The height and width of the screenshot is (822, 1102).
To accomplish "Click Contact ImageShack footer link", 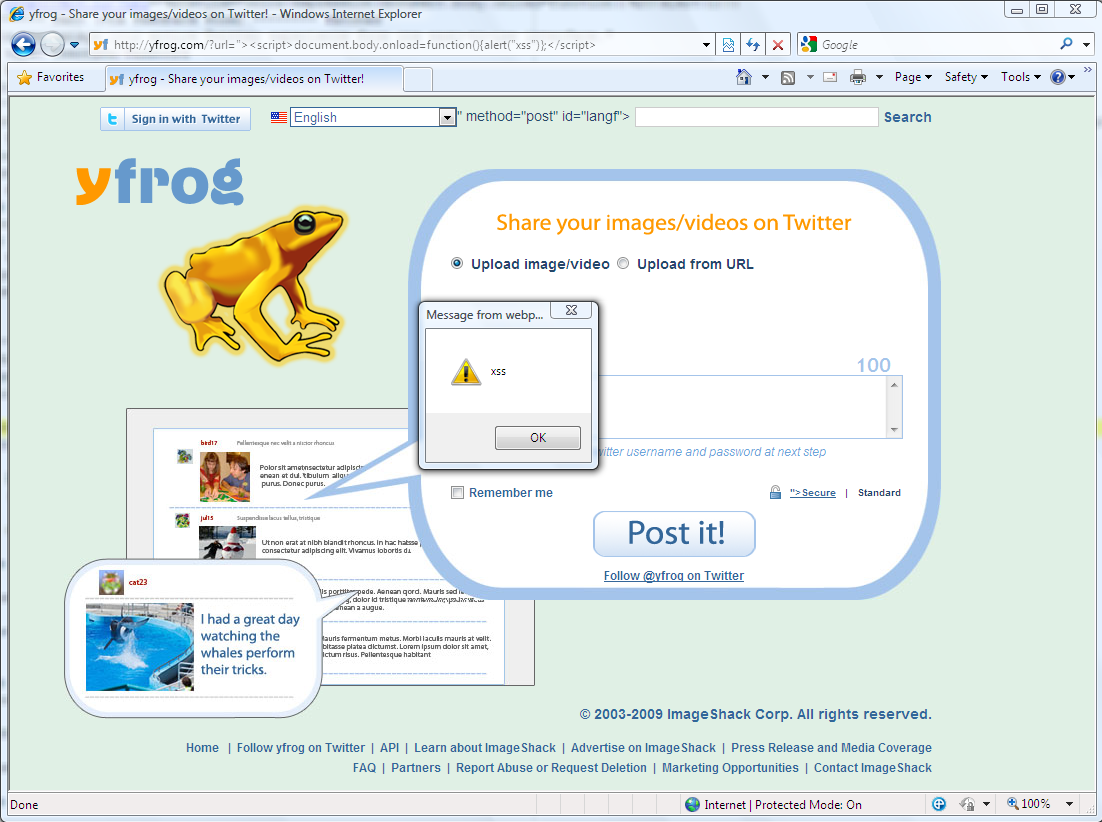I will (x=872, y=768).
